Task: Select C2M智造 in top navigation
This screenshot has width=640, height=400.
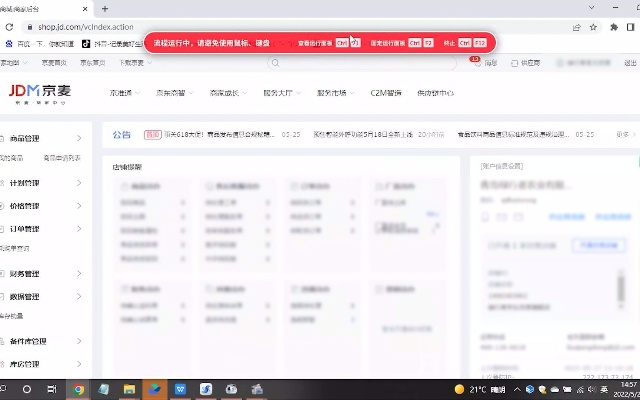Action: [x=385, y=92]
